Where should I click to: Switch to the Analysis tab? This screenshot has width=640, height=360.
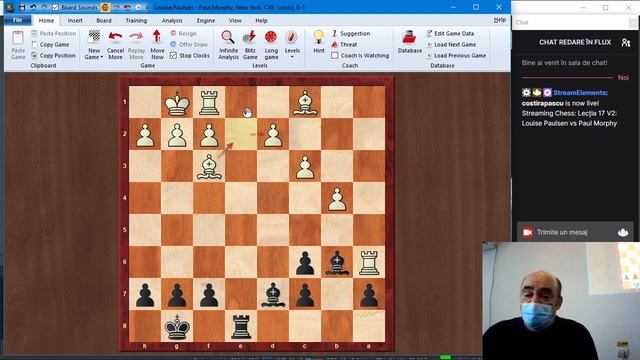point(172,20)
